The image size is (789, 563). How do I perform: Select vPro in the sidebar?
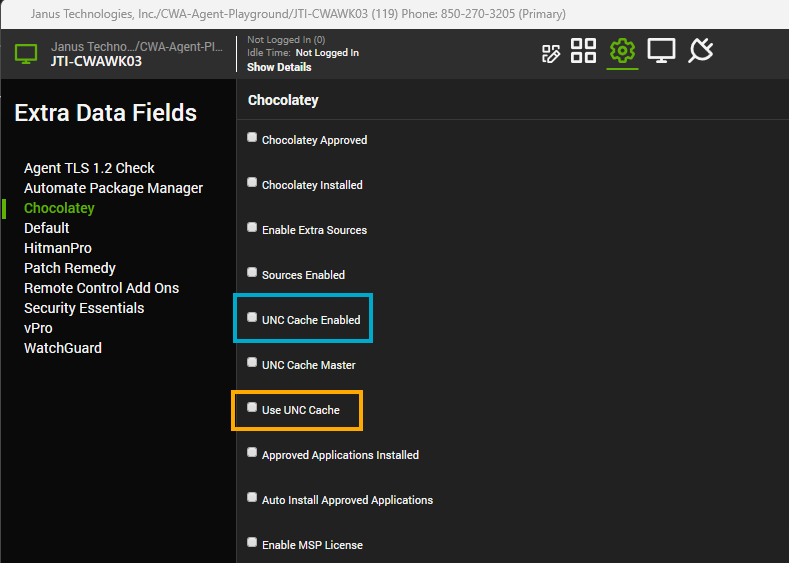[38, 329]
